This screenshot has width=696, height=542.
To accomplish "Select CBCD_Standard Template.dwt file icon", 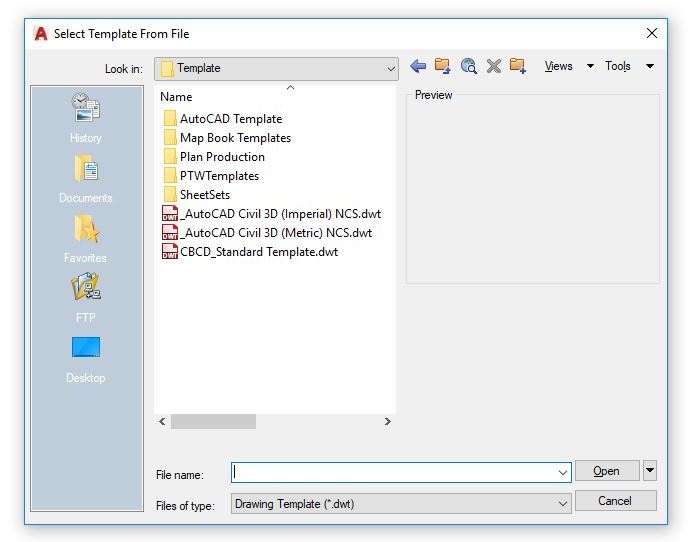I will [170, 252].
